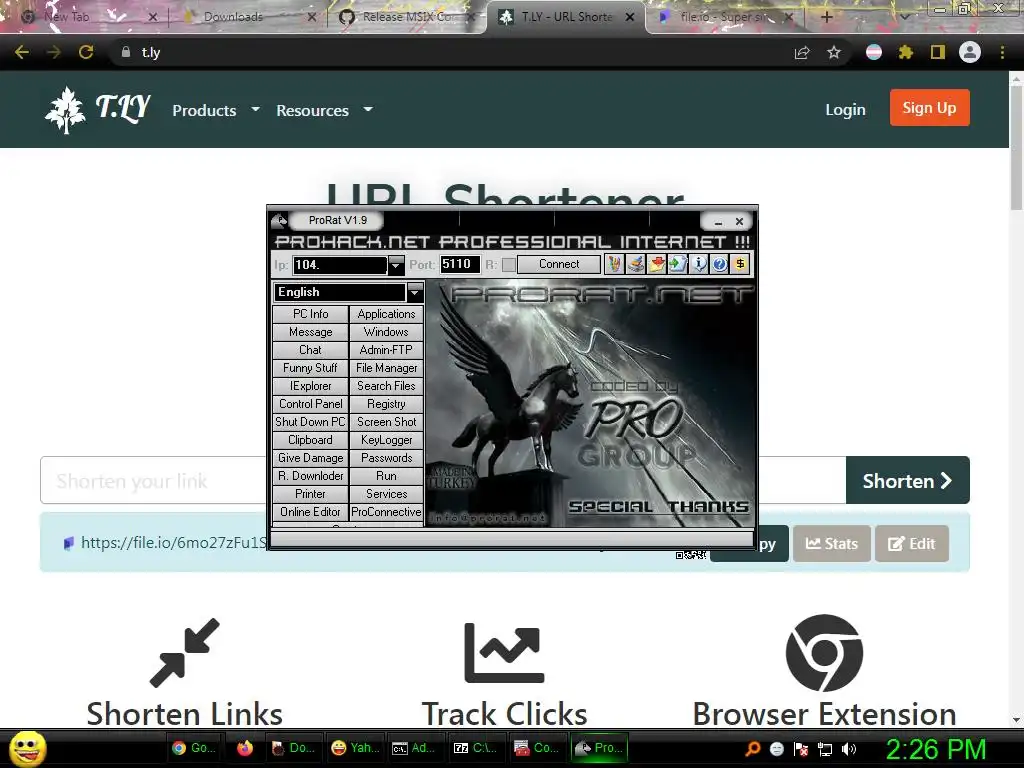The height and width of the screenshot is (768, 1024).
Task: Click the page vertical scrollbar thumb
Action: (x=1016, y=147)
